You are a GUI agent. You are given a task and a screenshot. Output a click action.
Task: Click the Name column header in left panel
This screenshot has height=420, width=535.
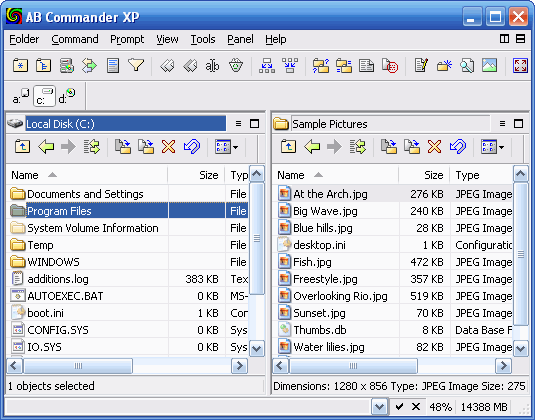(x=87, y=175)
